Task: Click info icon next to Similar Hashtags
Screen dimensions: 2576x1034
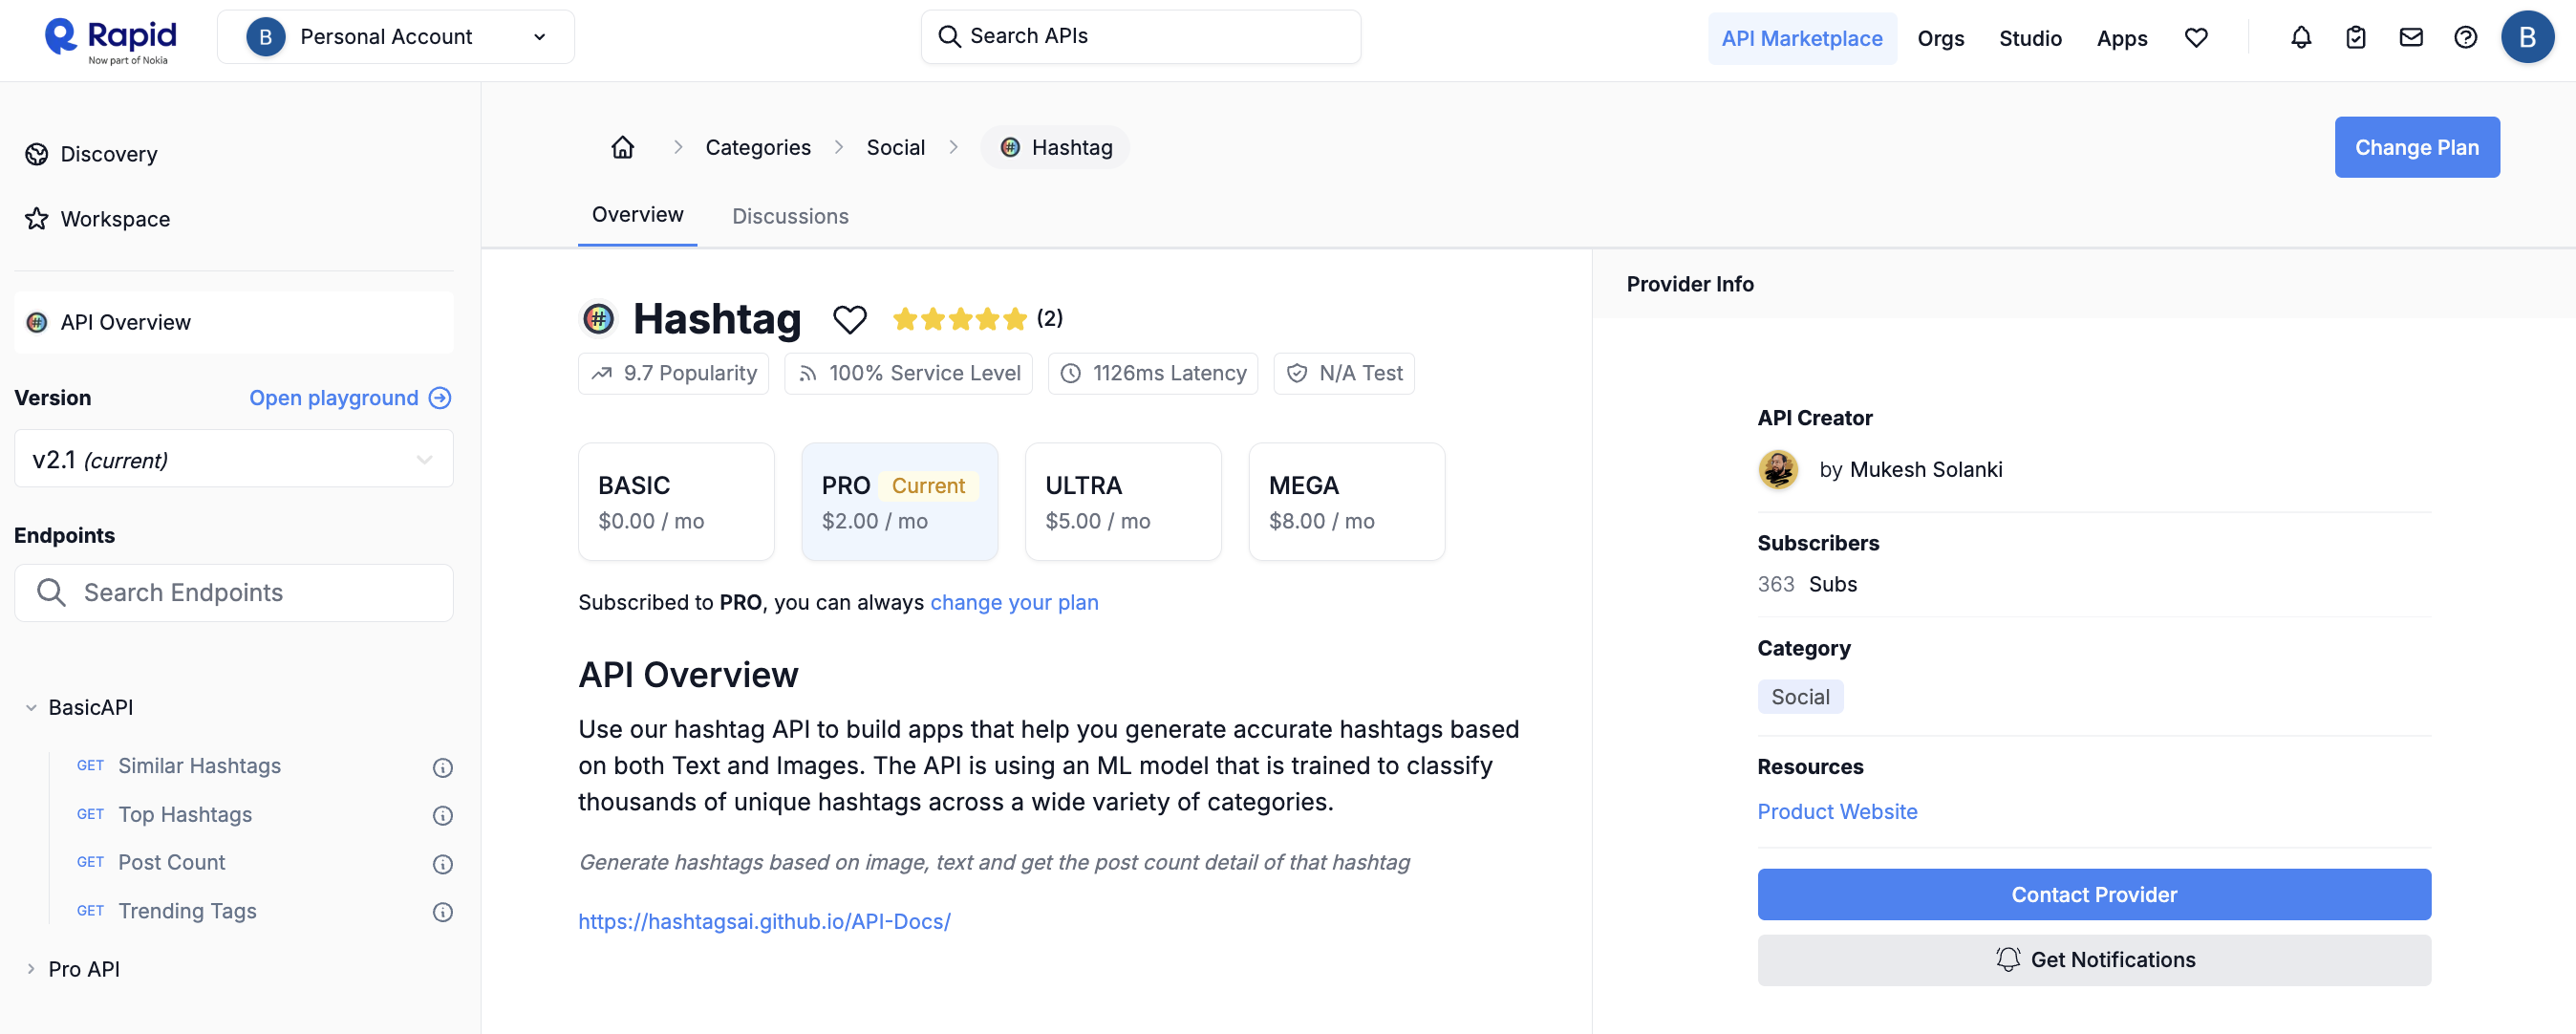Action: pos(442,767)
